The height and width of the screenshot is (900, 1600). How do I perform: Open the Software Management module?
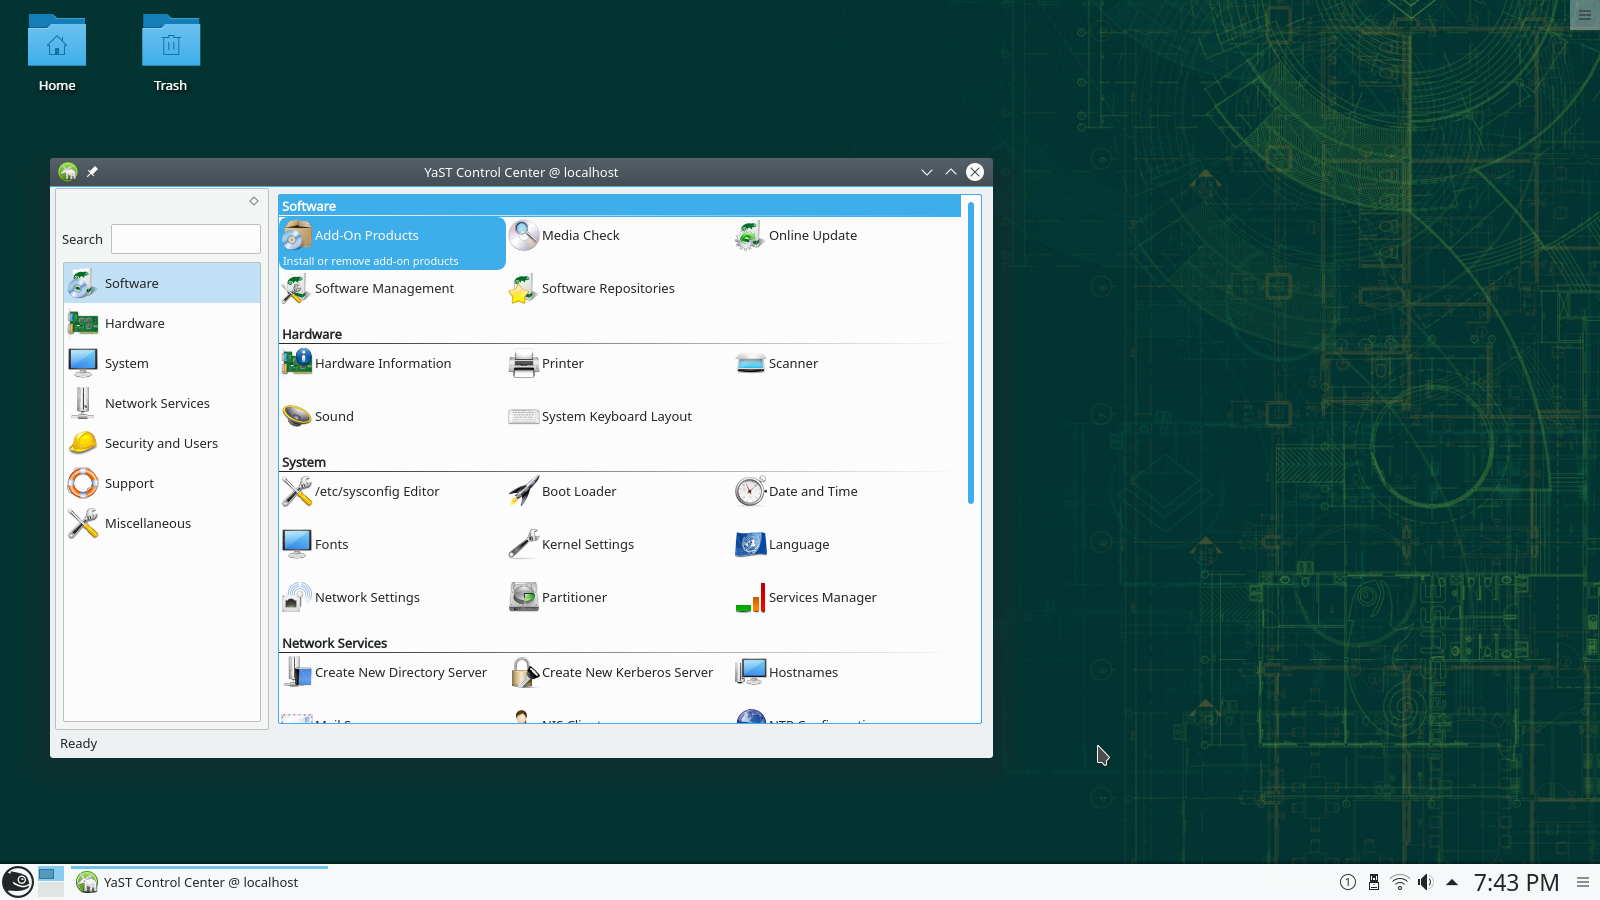pyautogui.click(x=368, y=289)
